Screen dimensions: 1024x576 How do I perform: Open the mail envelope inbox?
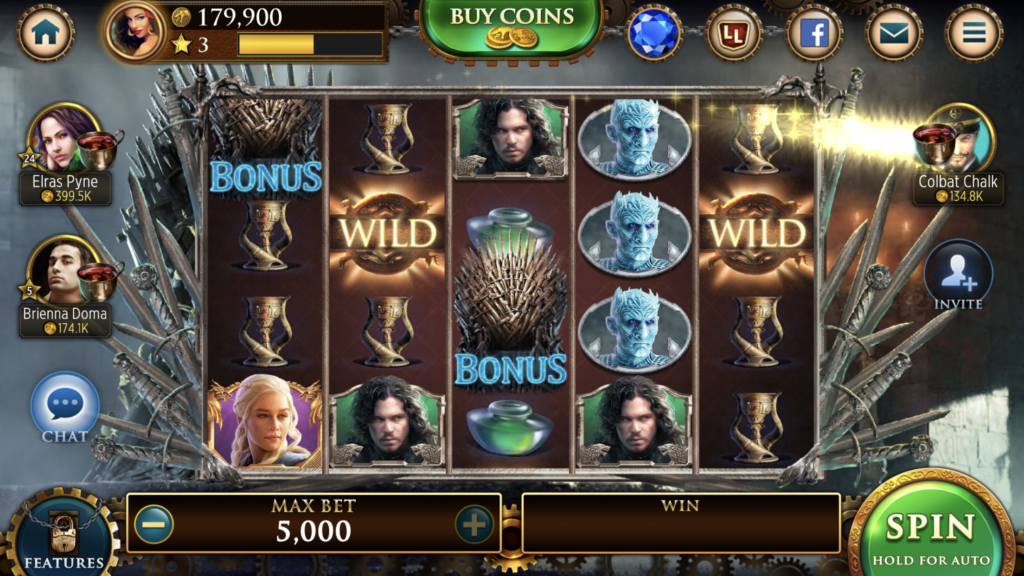(894, 33)
